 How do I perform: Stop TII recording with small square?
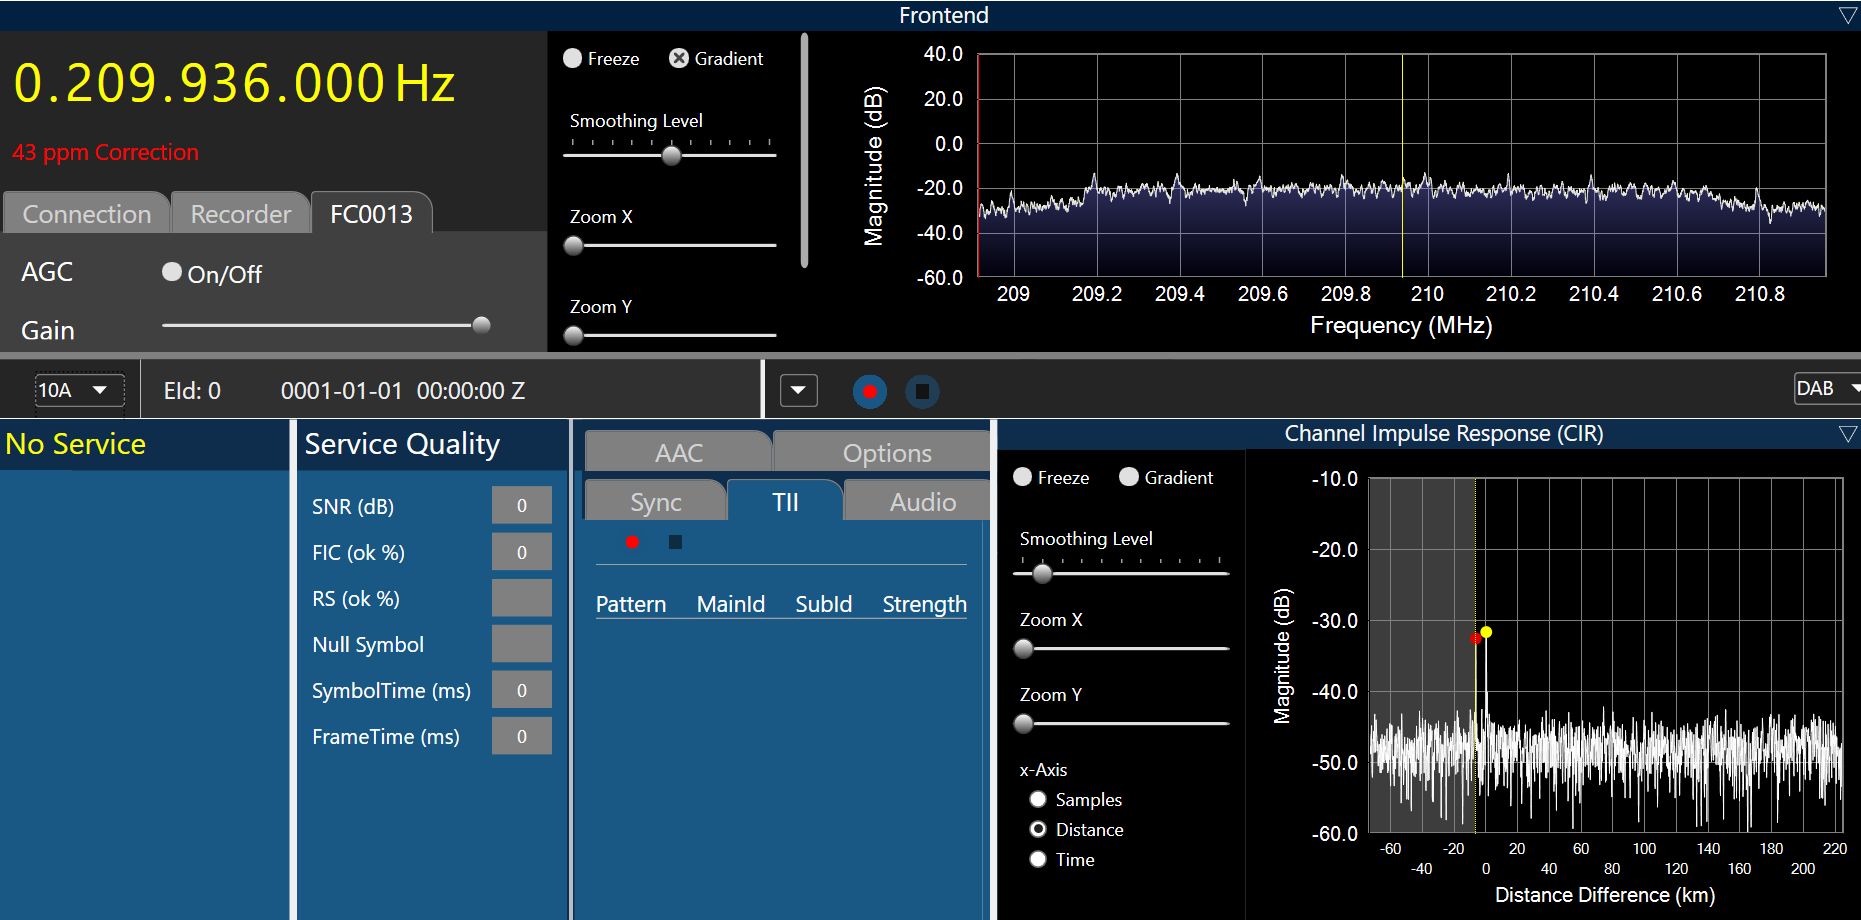tap(675, 542)
